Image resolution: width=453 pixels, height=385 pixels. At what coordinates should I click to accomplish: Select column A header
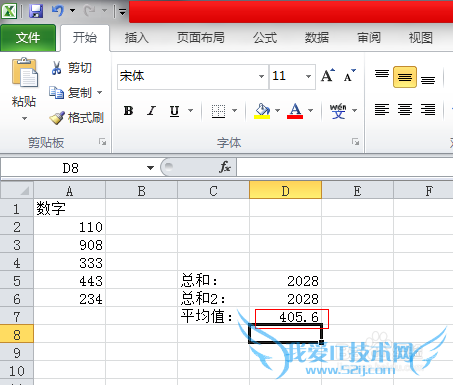tap(69, 191)
